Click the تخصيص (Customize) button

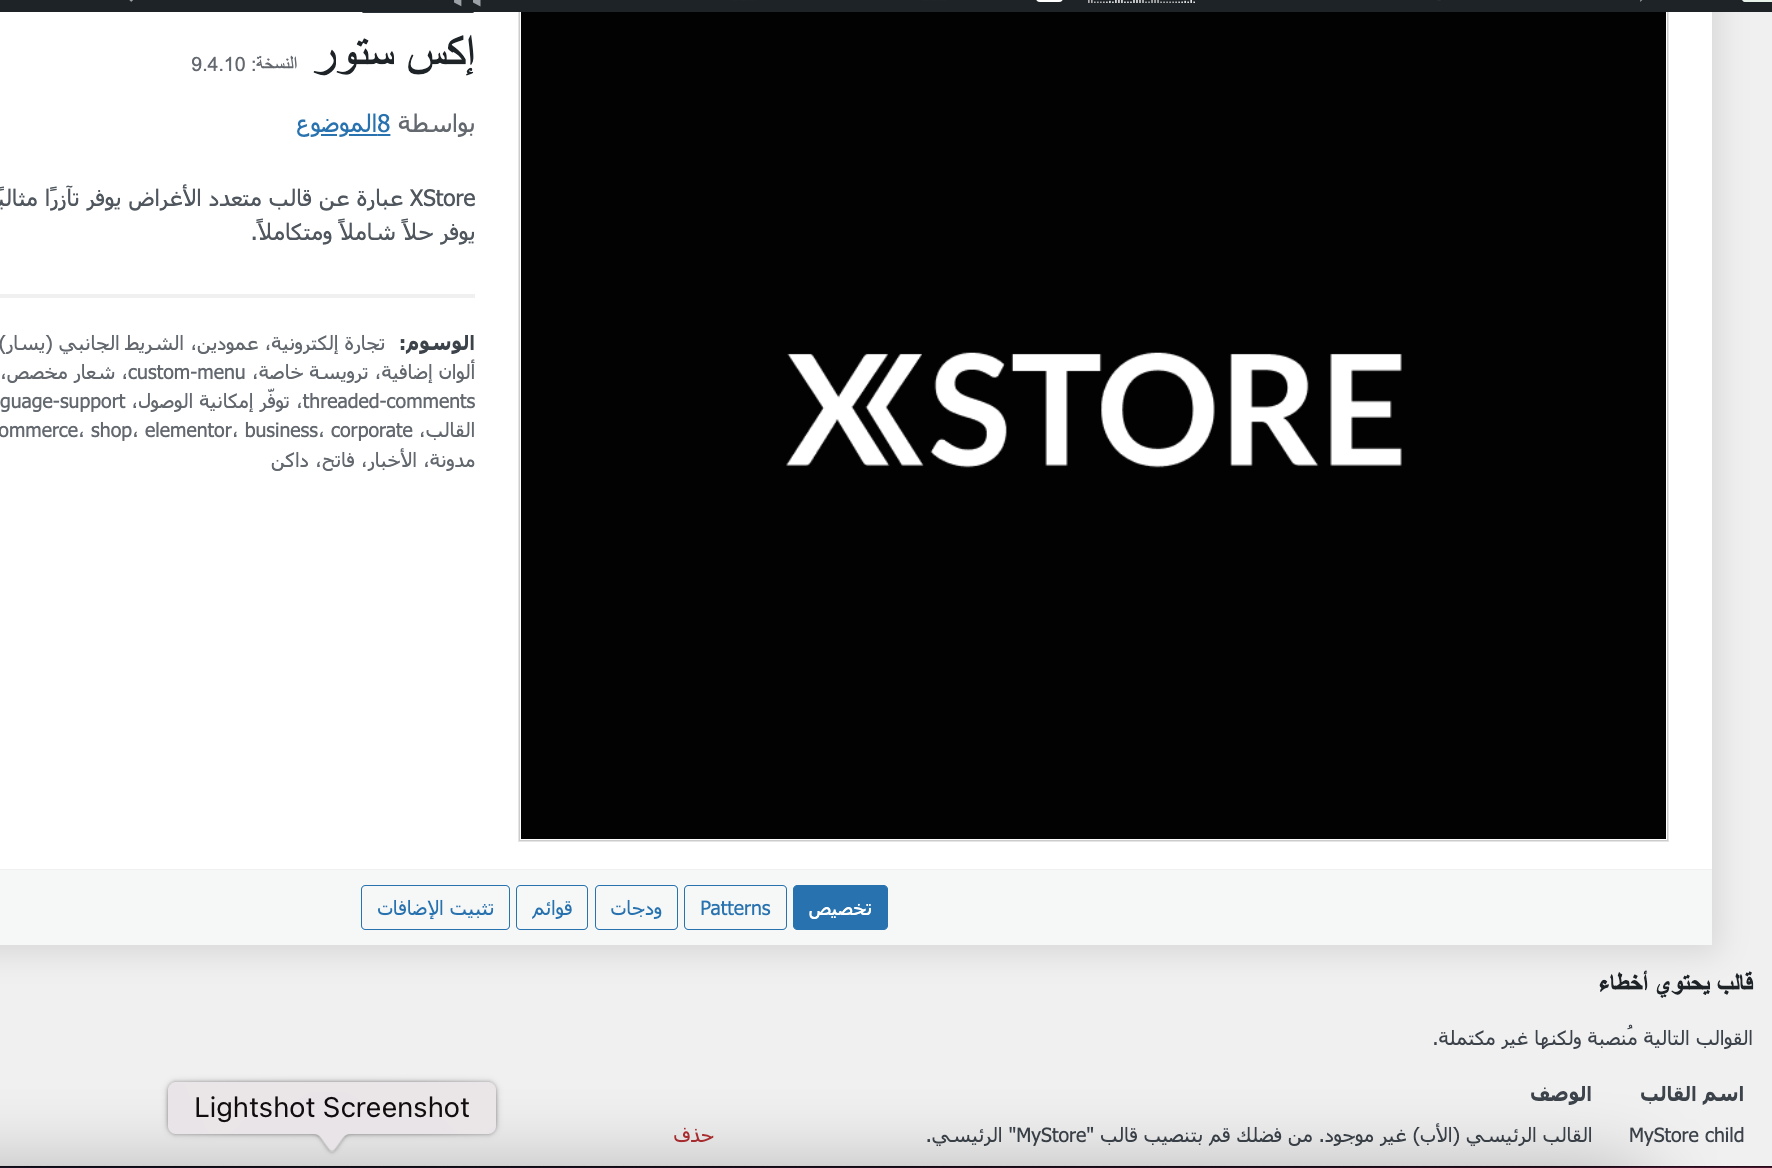point(840,908)
